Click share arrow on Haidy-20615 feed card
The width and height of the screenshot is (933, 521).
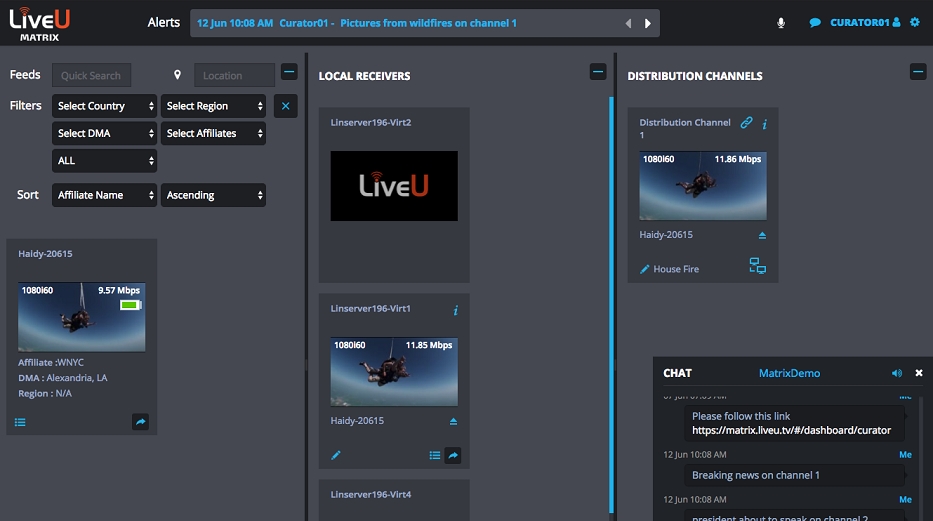pos(140,422)
